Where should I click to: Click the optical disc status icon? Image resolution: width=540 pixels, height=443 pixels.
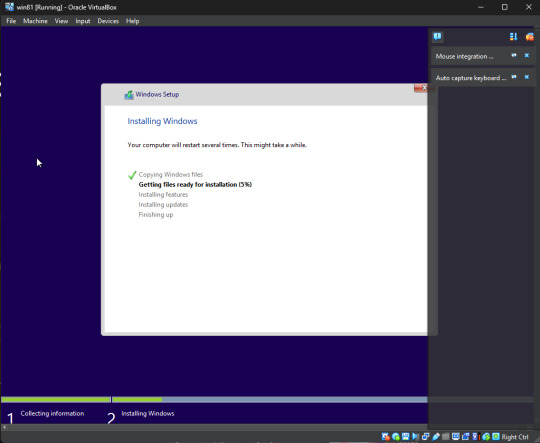tap(396, 437)
